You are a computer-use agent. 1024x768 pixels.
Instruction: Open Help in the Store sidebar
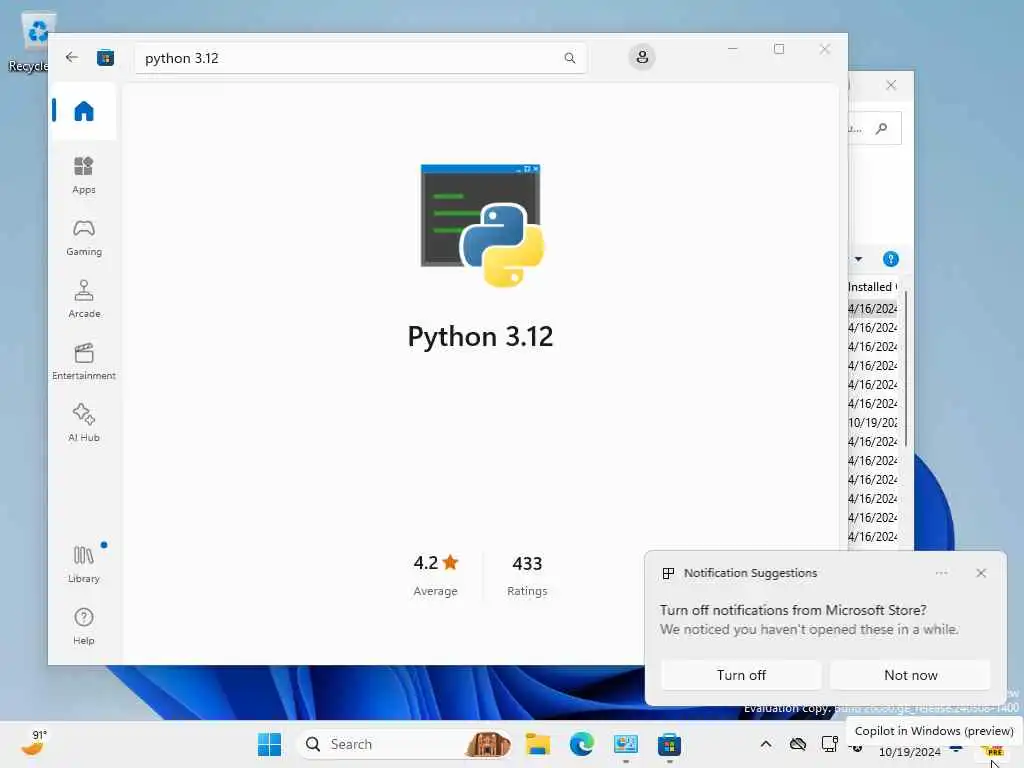(84, 626)
